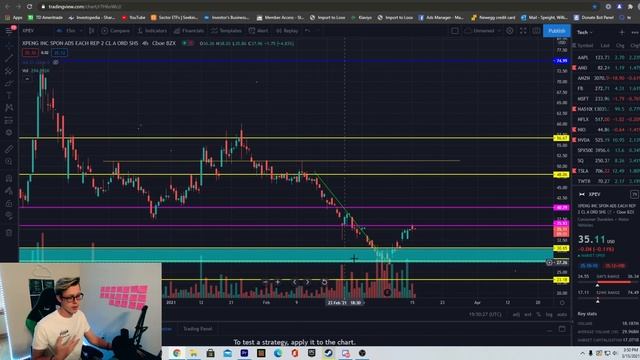The width and height of the screenshot is (640, 360).
Task: Toggle indicator visibility eye in legend
Action: pyautogui.click(x=56, y=62)
